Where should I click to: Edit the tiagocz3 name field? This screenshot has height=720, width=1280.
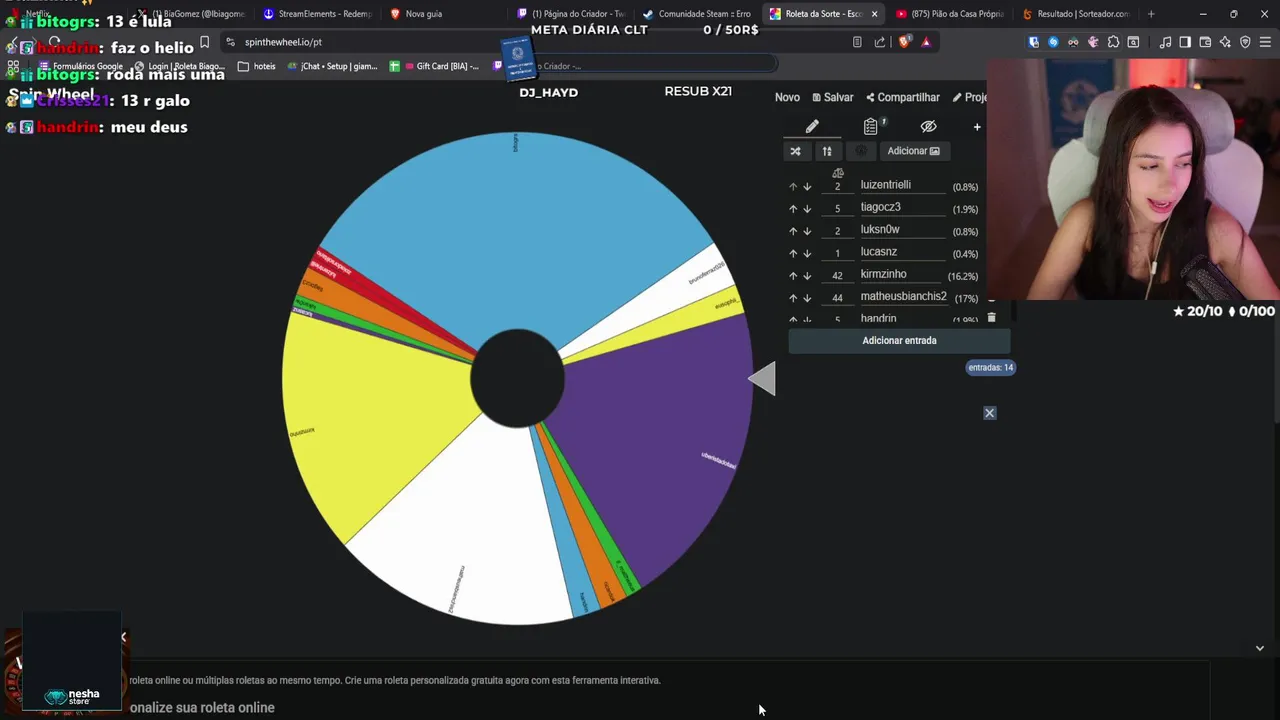coord(903,207)
